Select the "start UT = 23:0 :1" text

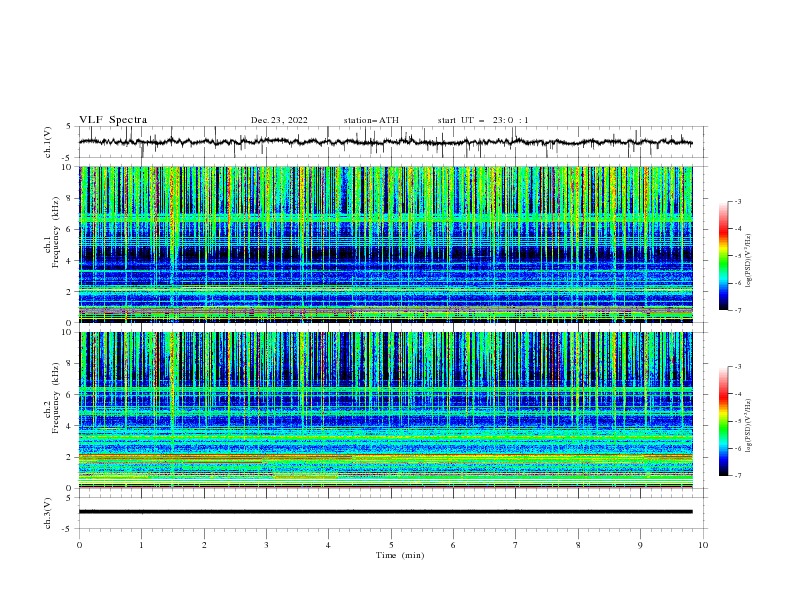click(x=483, y=120)
